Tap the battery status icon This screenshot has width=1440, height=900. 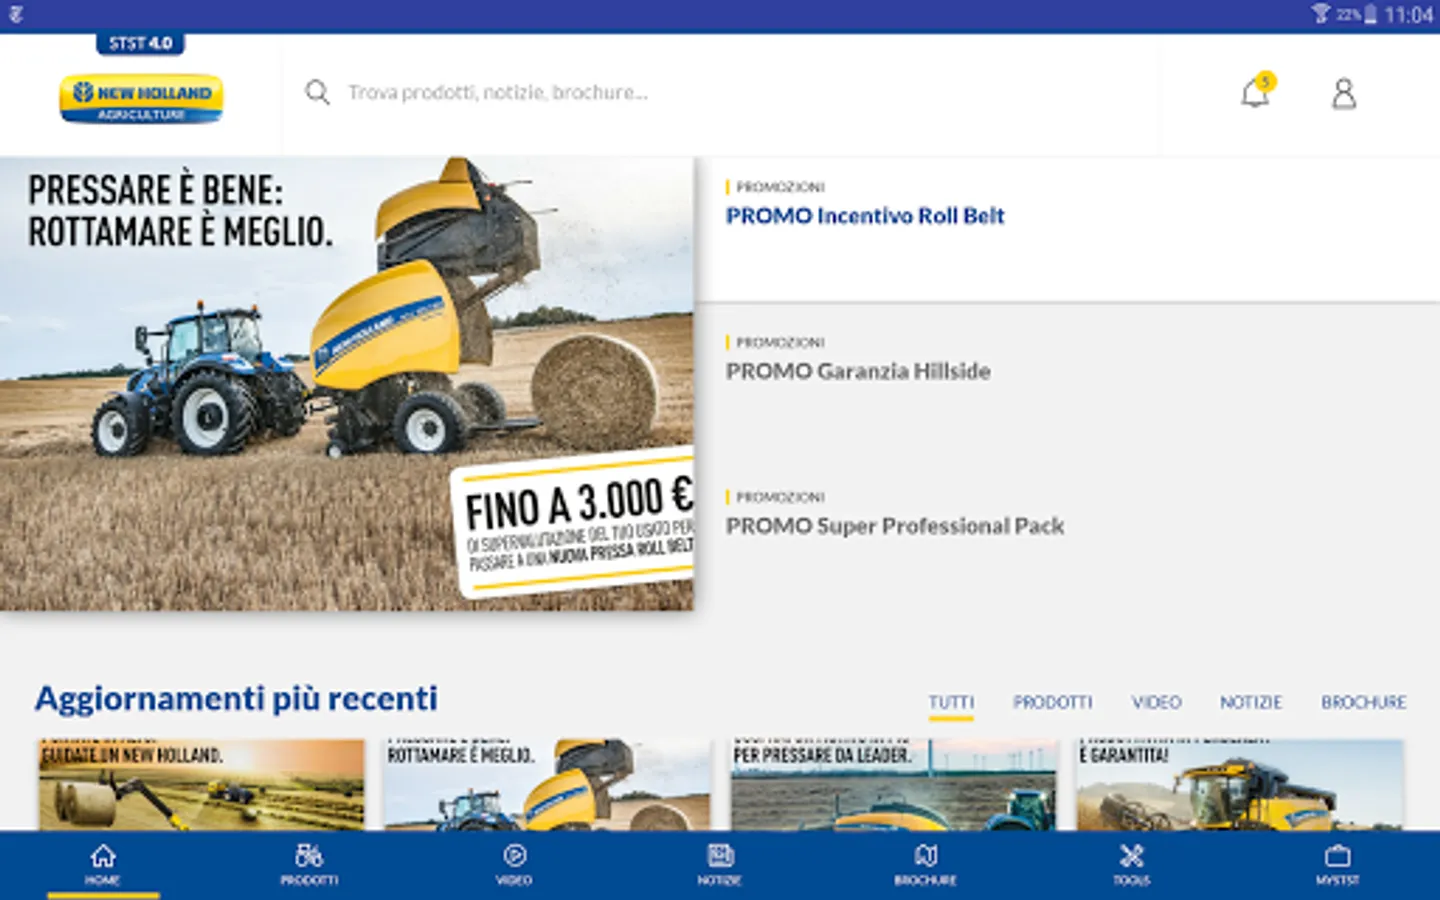1371,14
